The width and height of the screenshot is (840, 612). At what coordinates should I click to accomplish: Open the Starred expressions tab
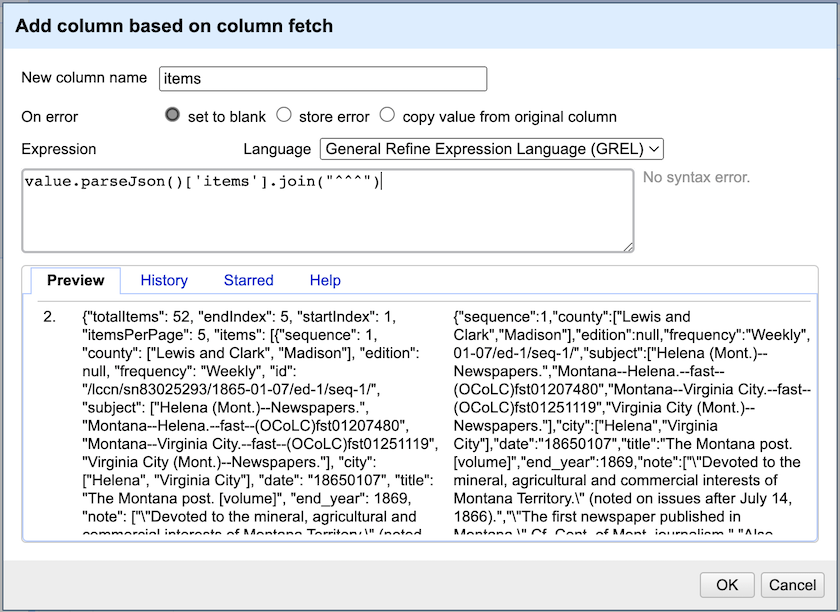pyautogui.click(x=248, y=280)
